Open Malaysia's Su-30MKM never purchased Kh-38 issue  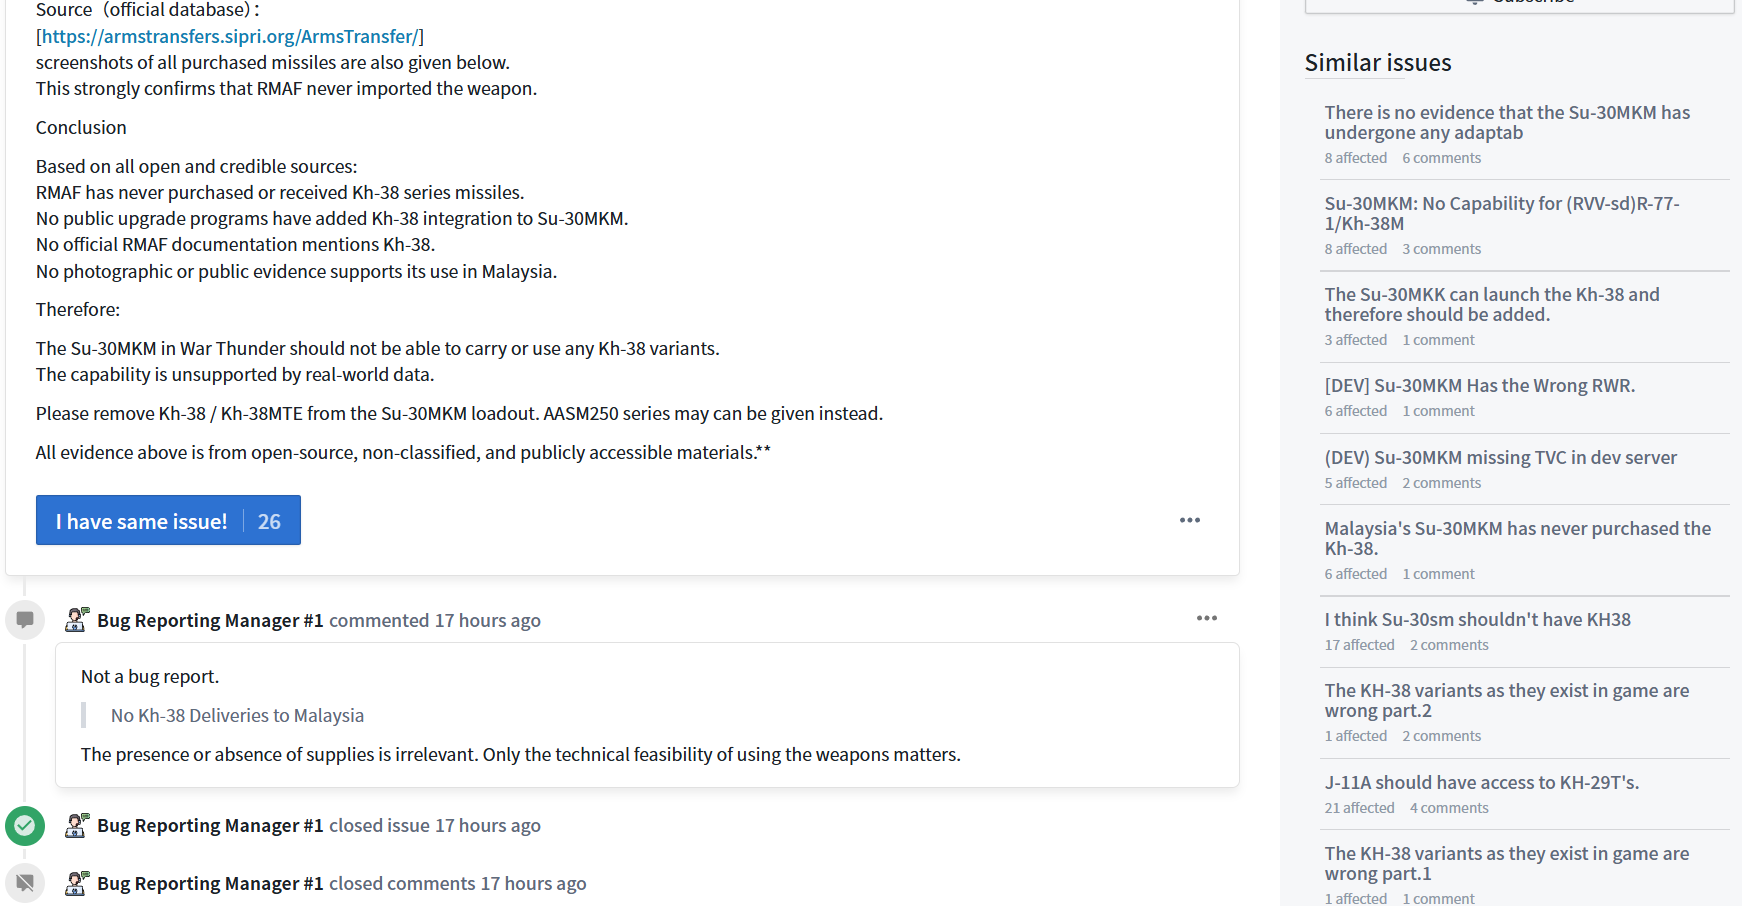click(1517, 539)
